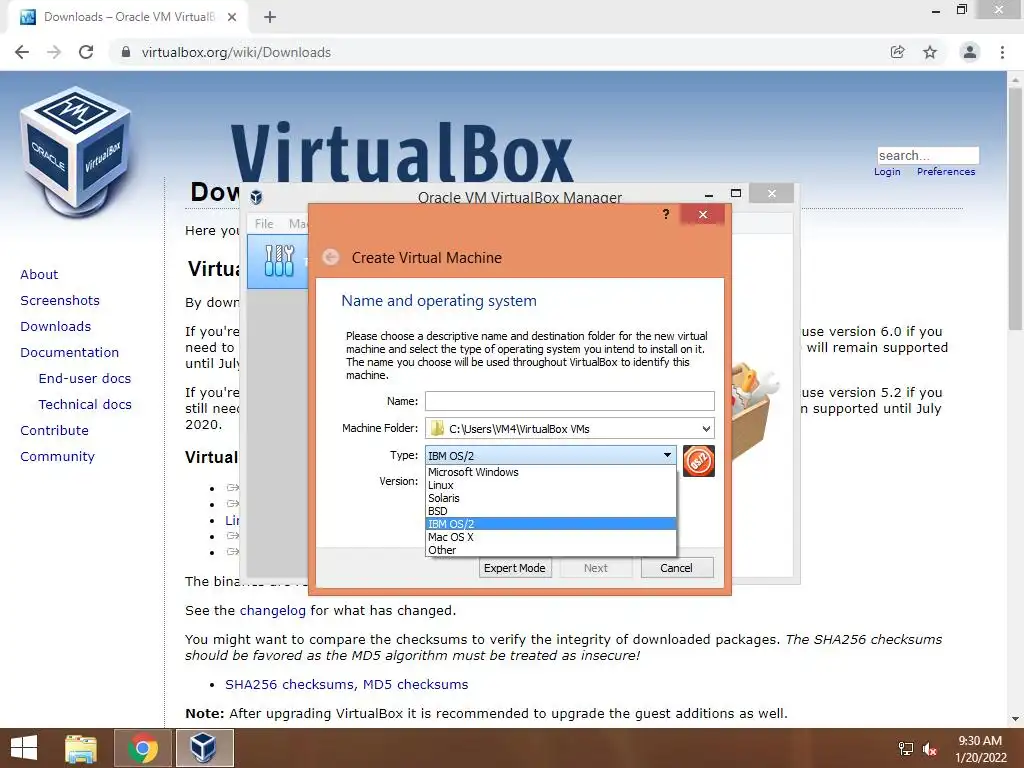Open the File menu in VirtualBox Manager
This screenshot has width=1024, height=768.
[x=264, y=223]
